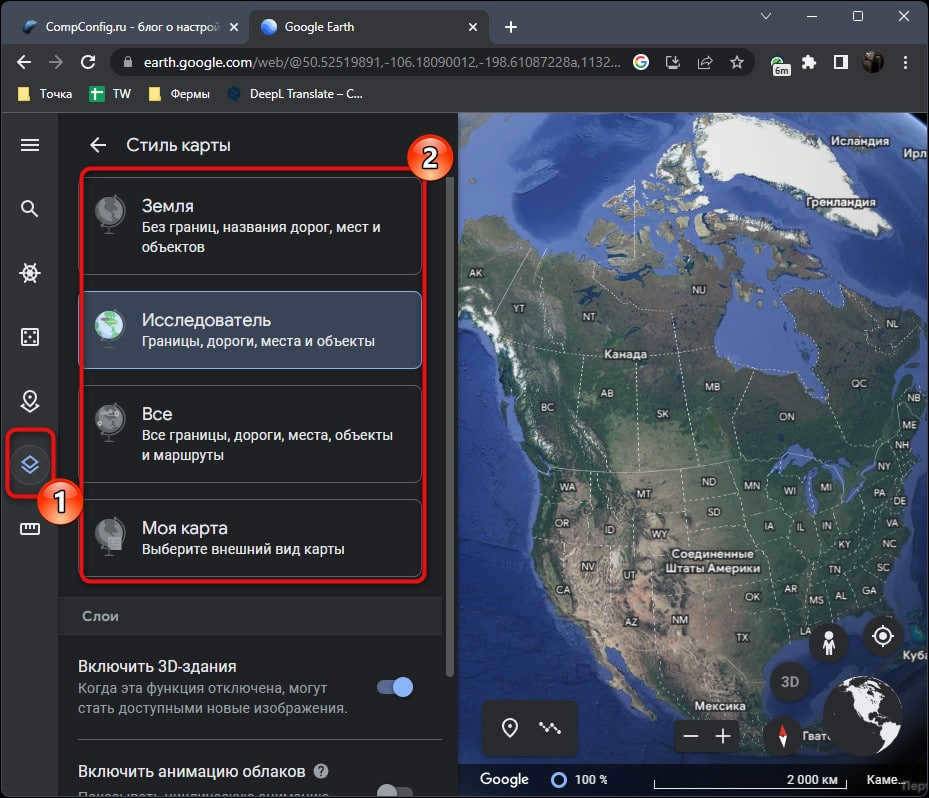
Task: Click the mini globe thumbnail
Action: point(863,716)
